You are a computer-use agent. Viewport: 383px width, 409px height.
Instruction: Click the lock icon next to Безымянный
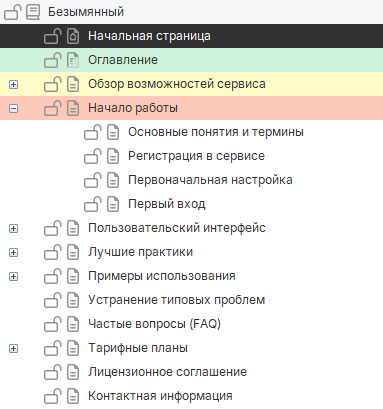pos(13,12)
